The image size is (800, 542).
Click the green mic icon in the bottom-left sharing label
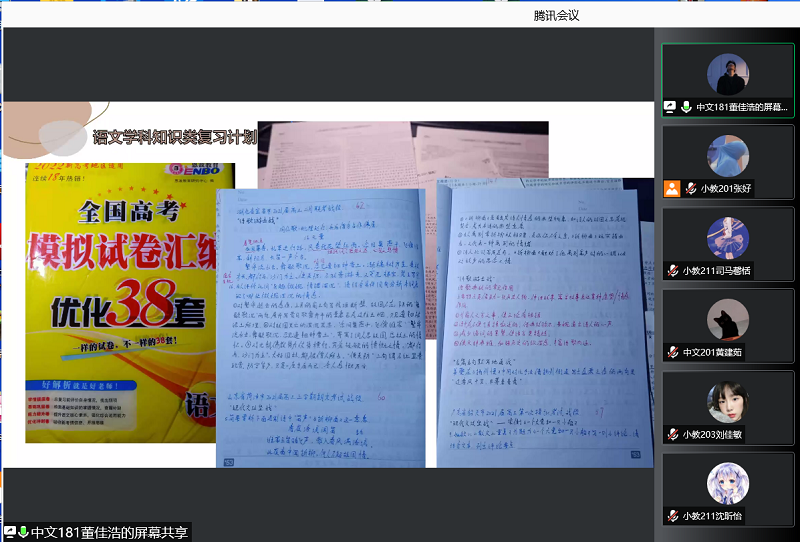pyautogui.click(x=23, y=532)
